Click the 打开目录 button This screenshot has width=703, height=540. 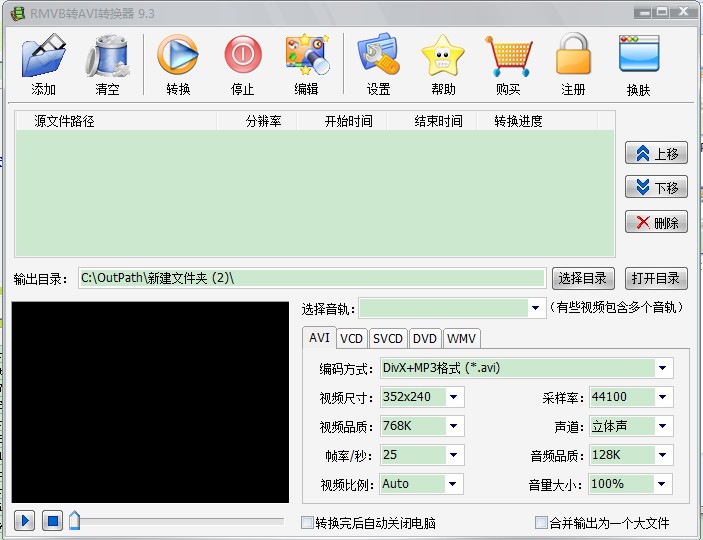[656, 278]
